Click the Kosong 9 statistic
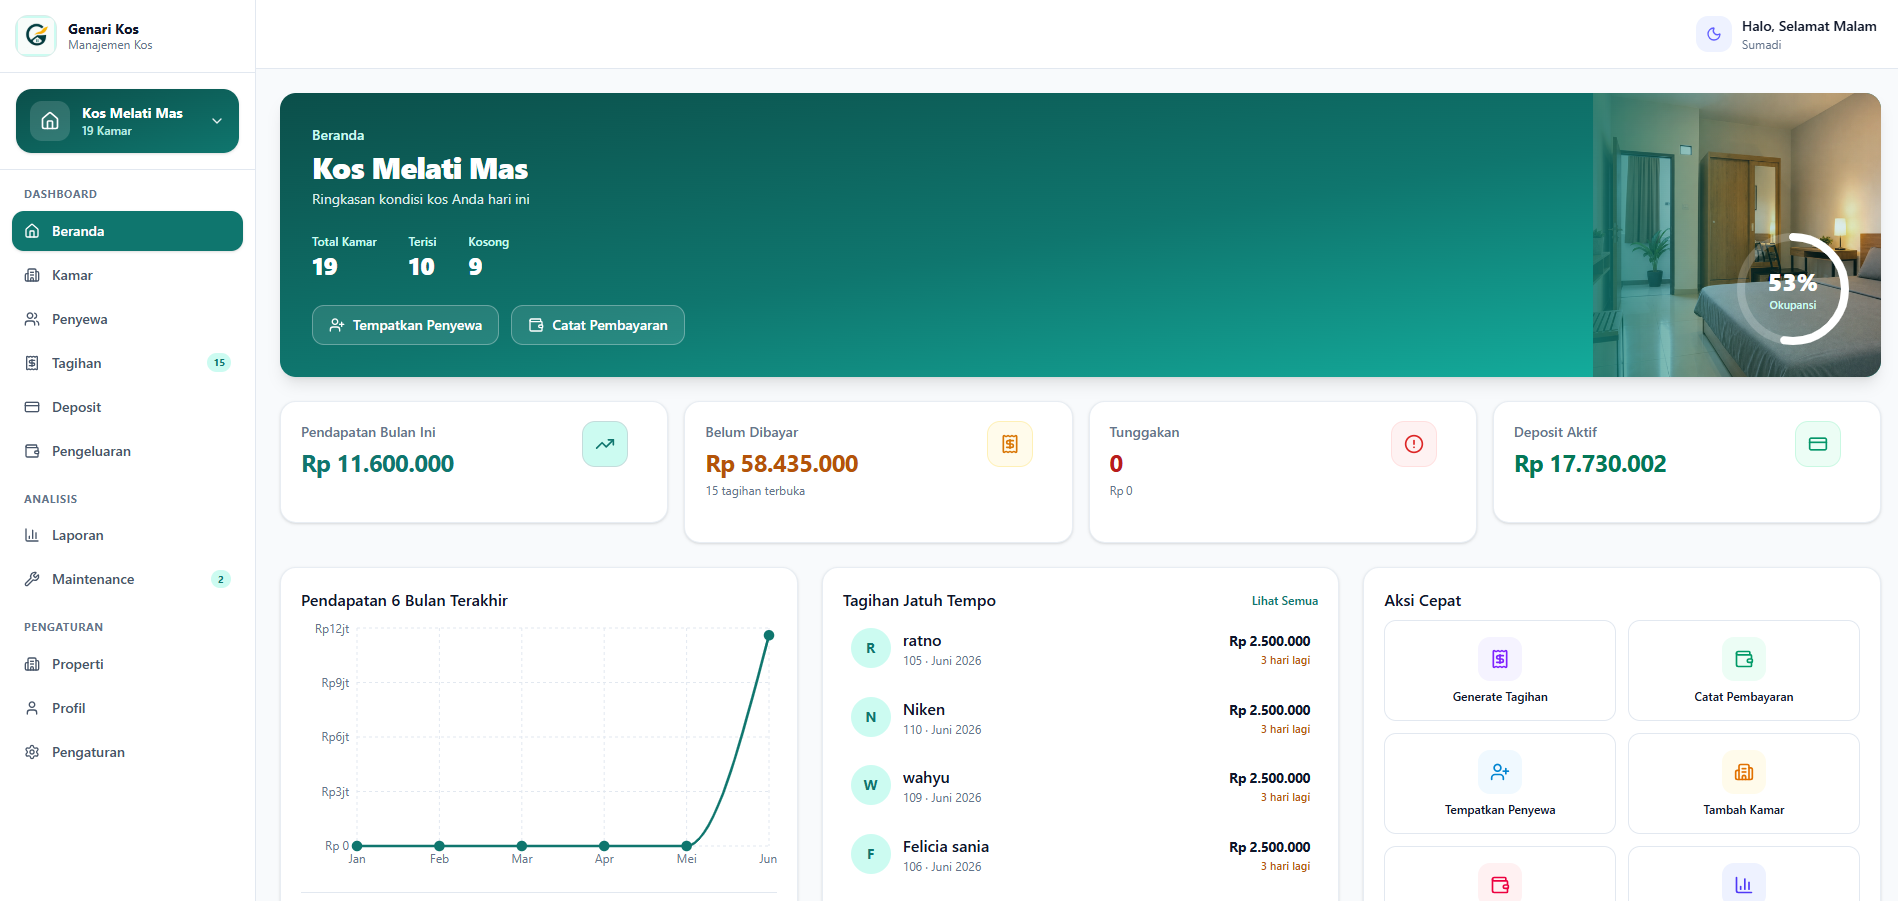 click(488, 257)
